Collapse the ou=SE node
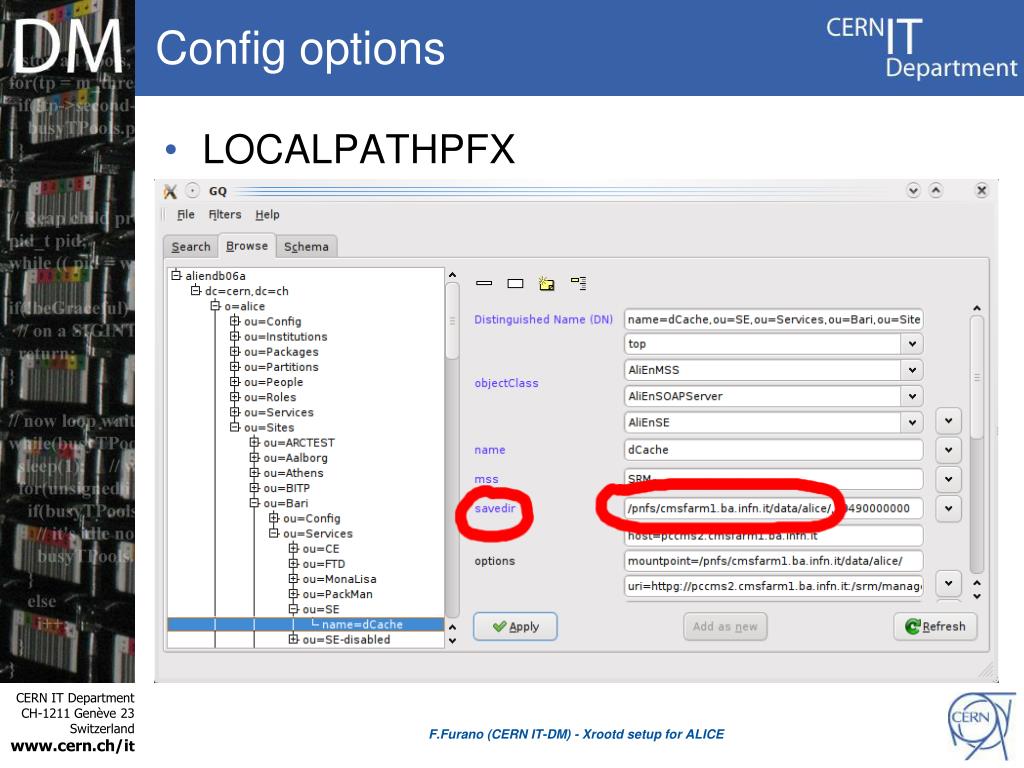Image resolution: width=1024 pixels, height=768 pixels. pos(293,609)
